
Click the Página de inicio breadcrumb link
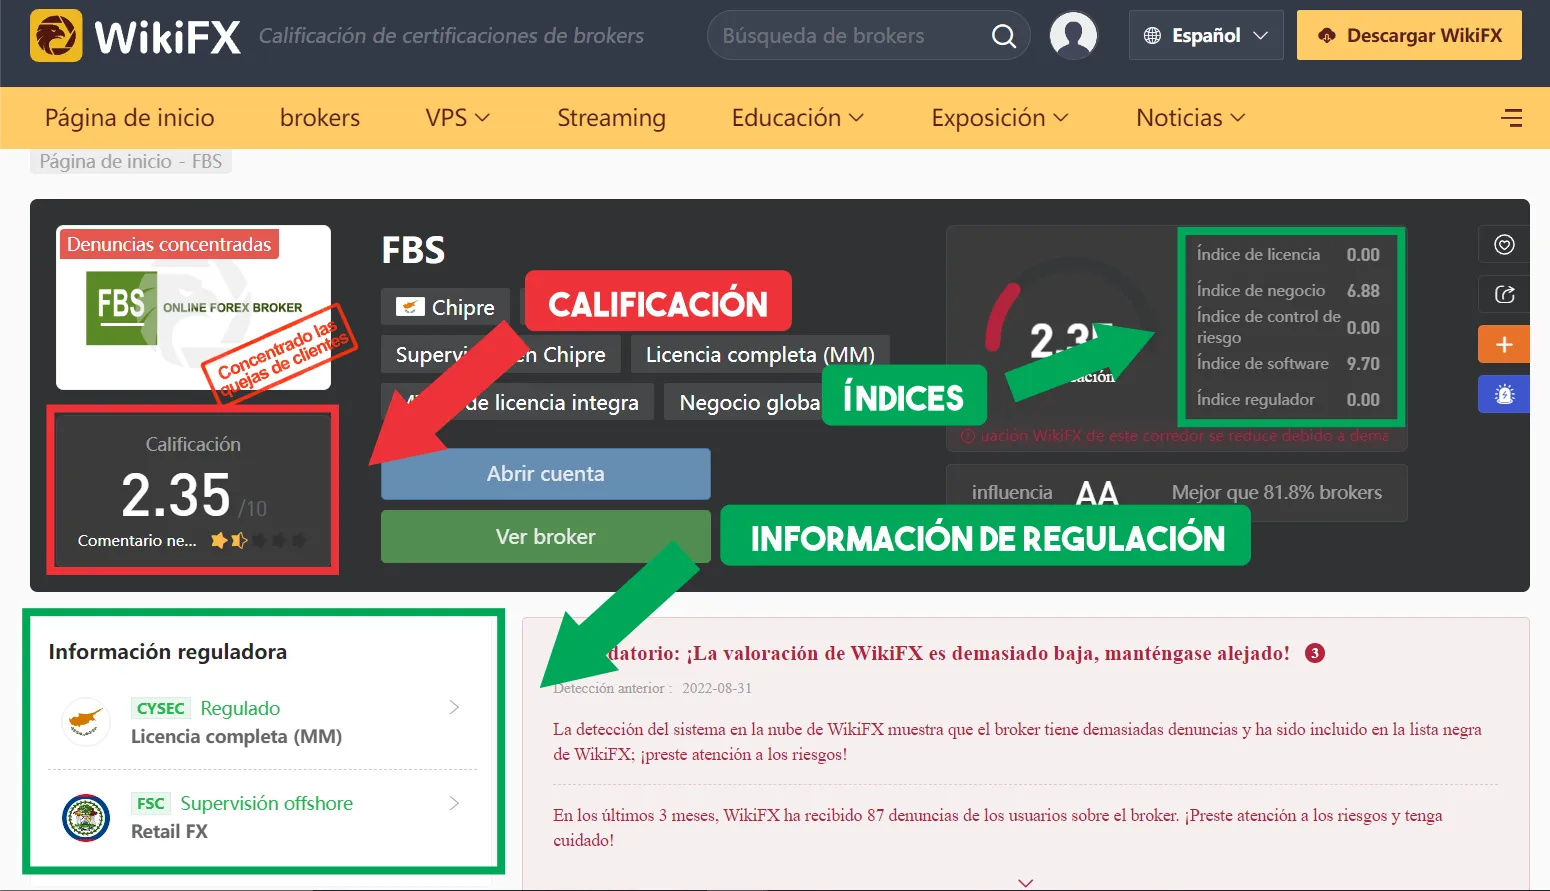click(x=106, y=161)
